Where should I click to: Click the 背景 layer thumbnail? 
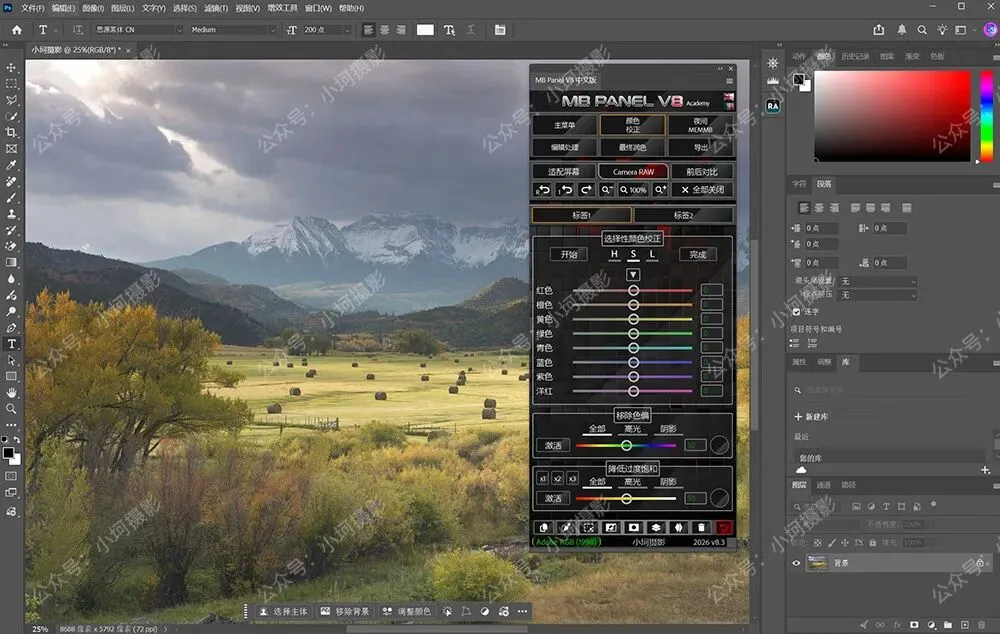coord(818,563)
